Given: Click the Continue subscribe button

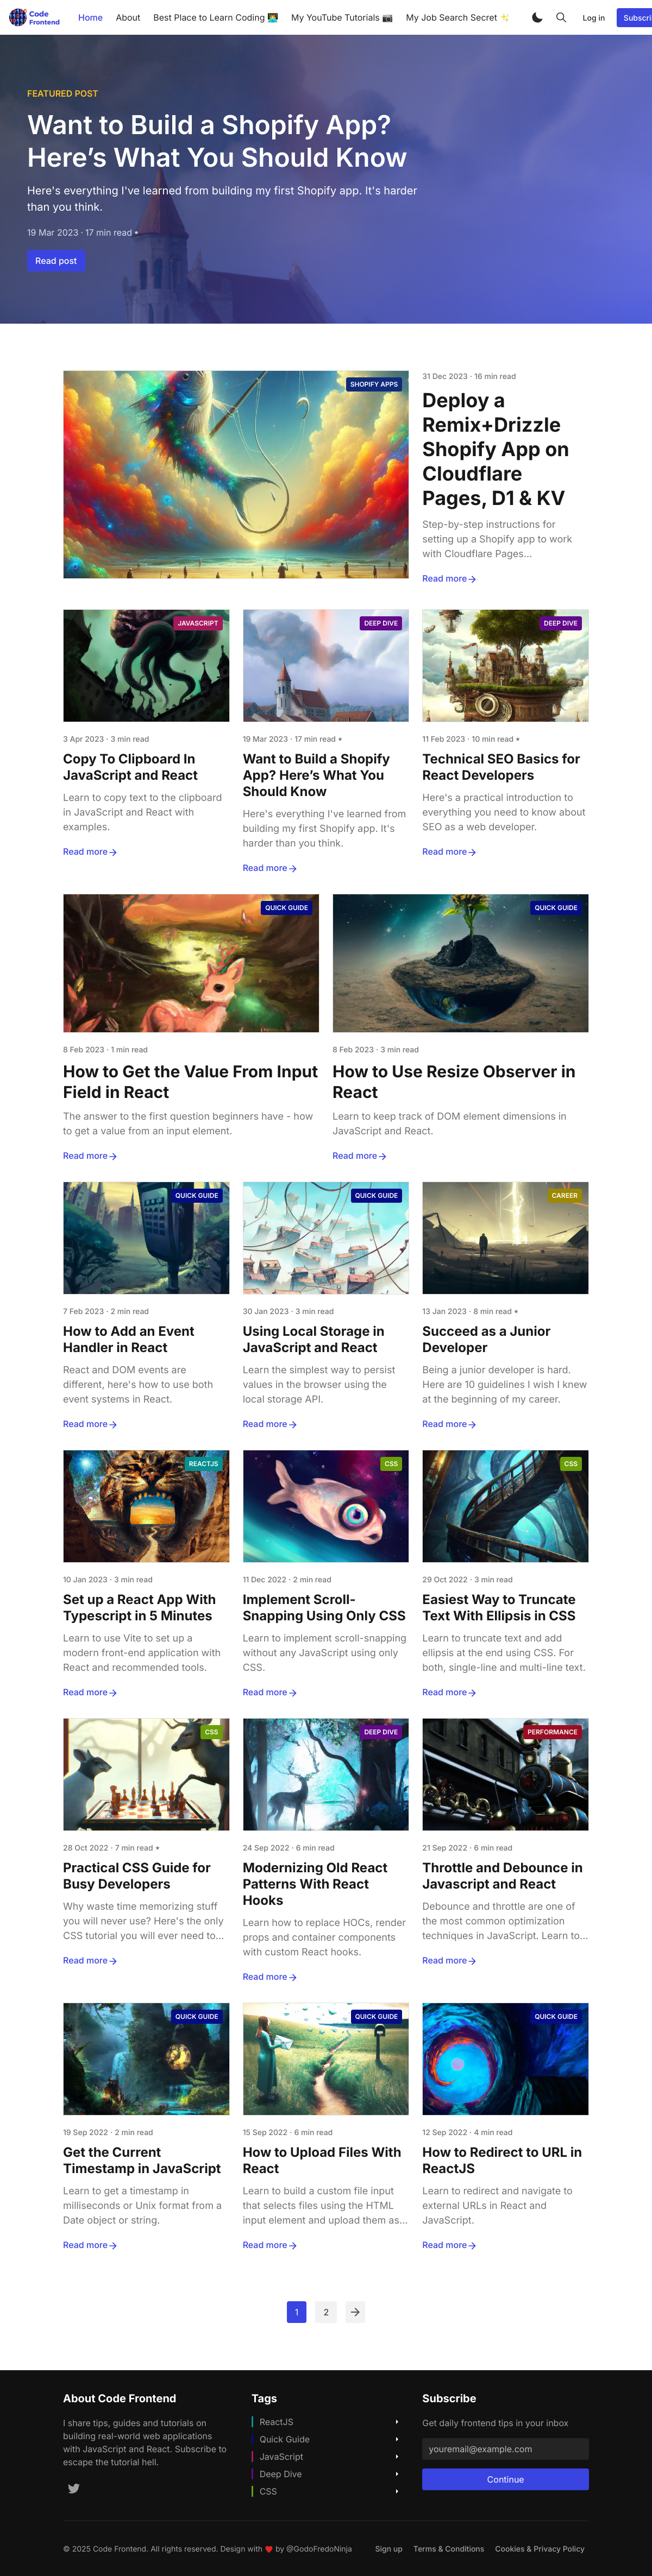Looking at the screenshot, I should [505, 2478].
